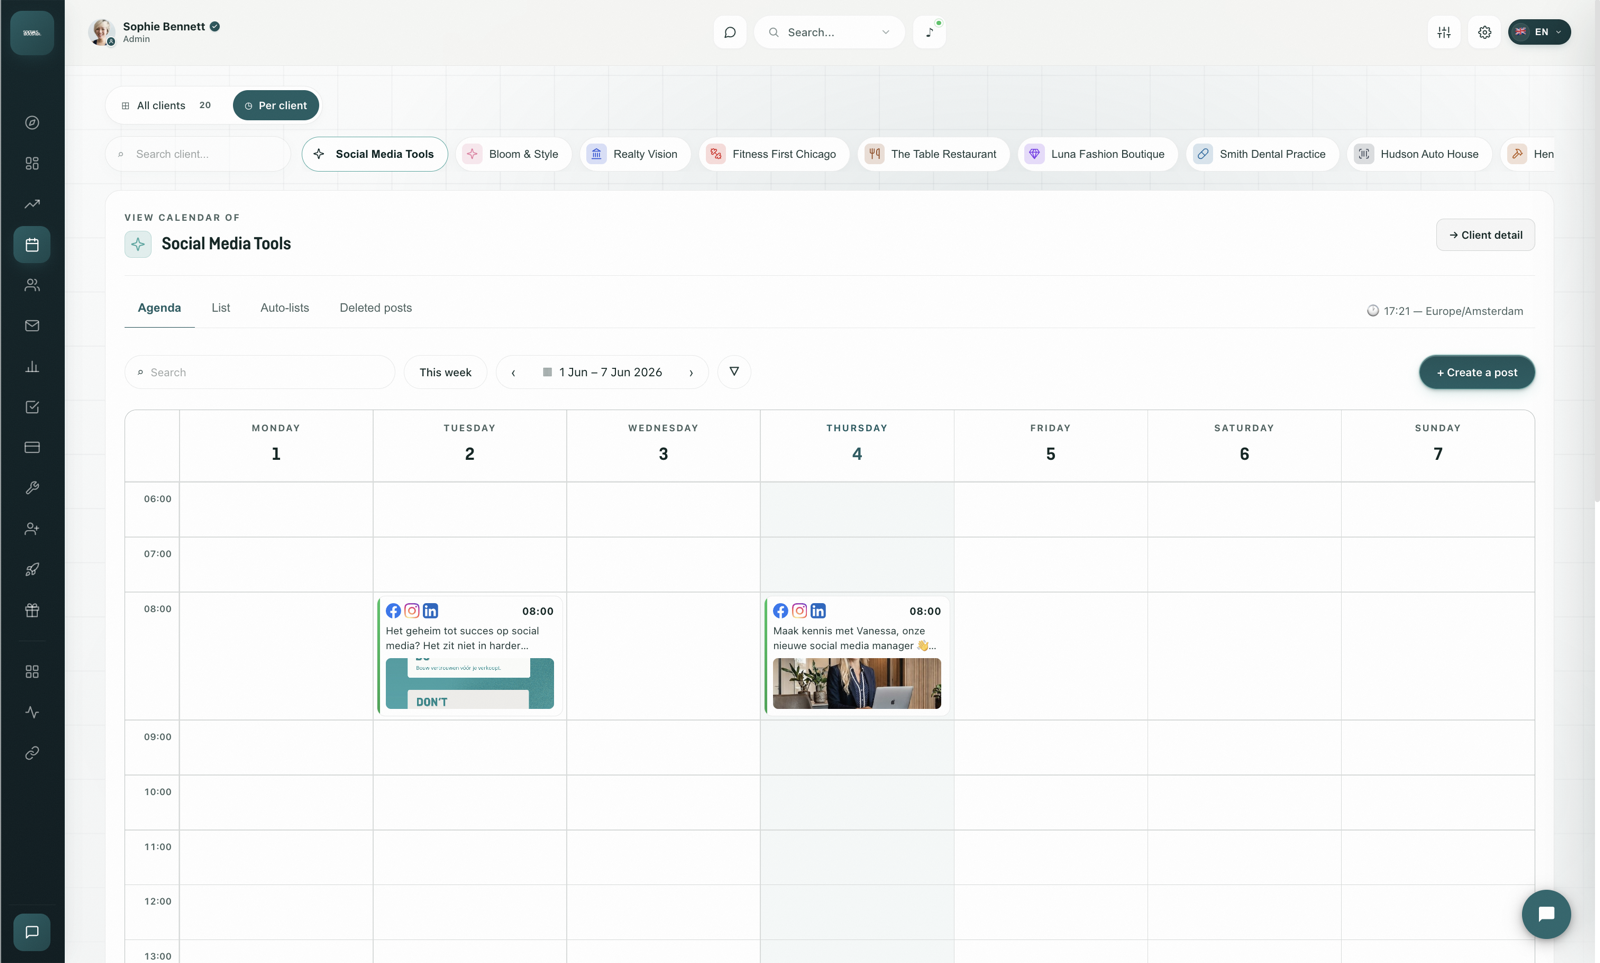1600x963 pixels.
Task: Open the sliders preferences icon in top bar
Action: (1444, 32)
